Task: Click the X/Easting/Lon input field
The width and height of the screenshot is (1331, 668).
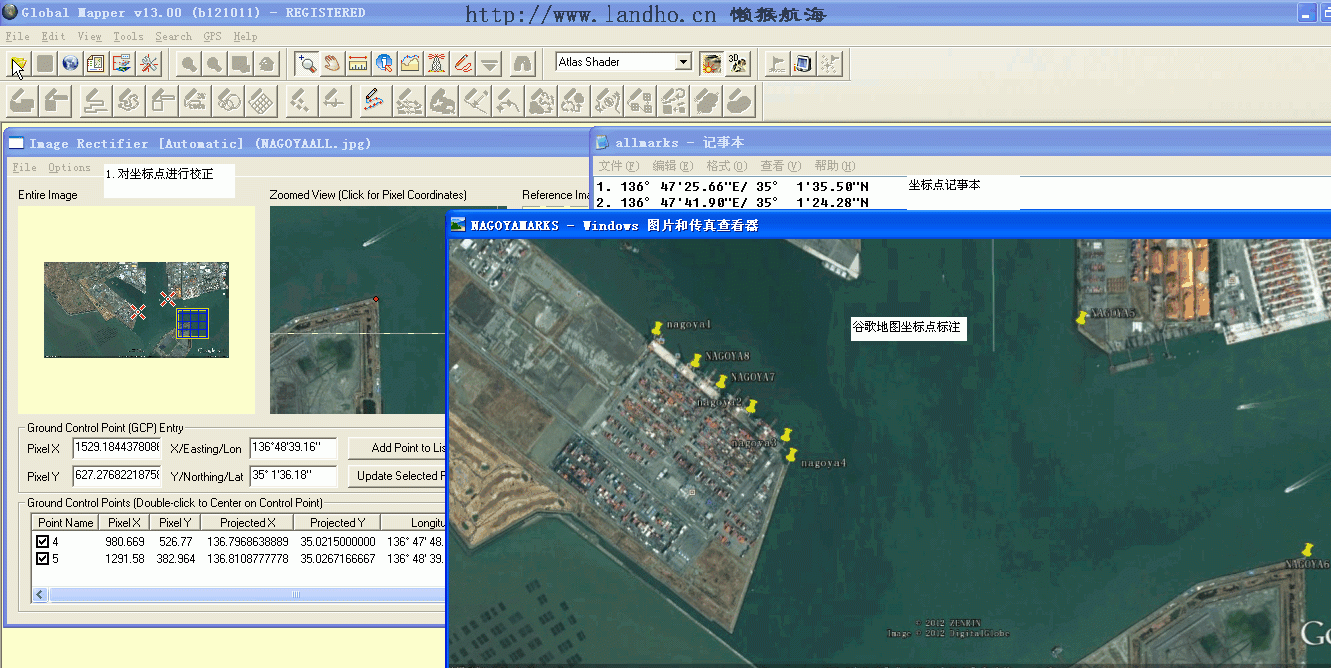Action: [x=293, y=447]
